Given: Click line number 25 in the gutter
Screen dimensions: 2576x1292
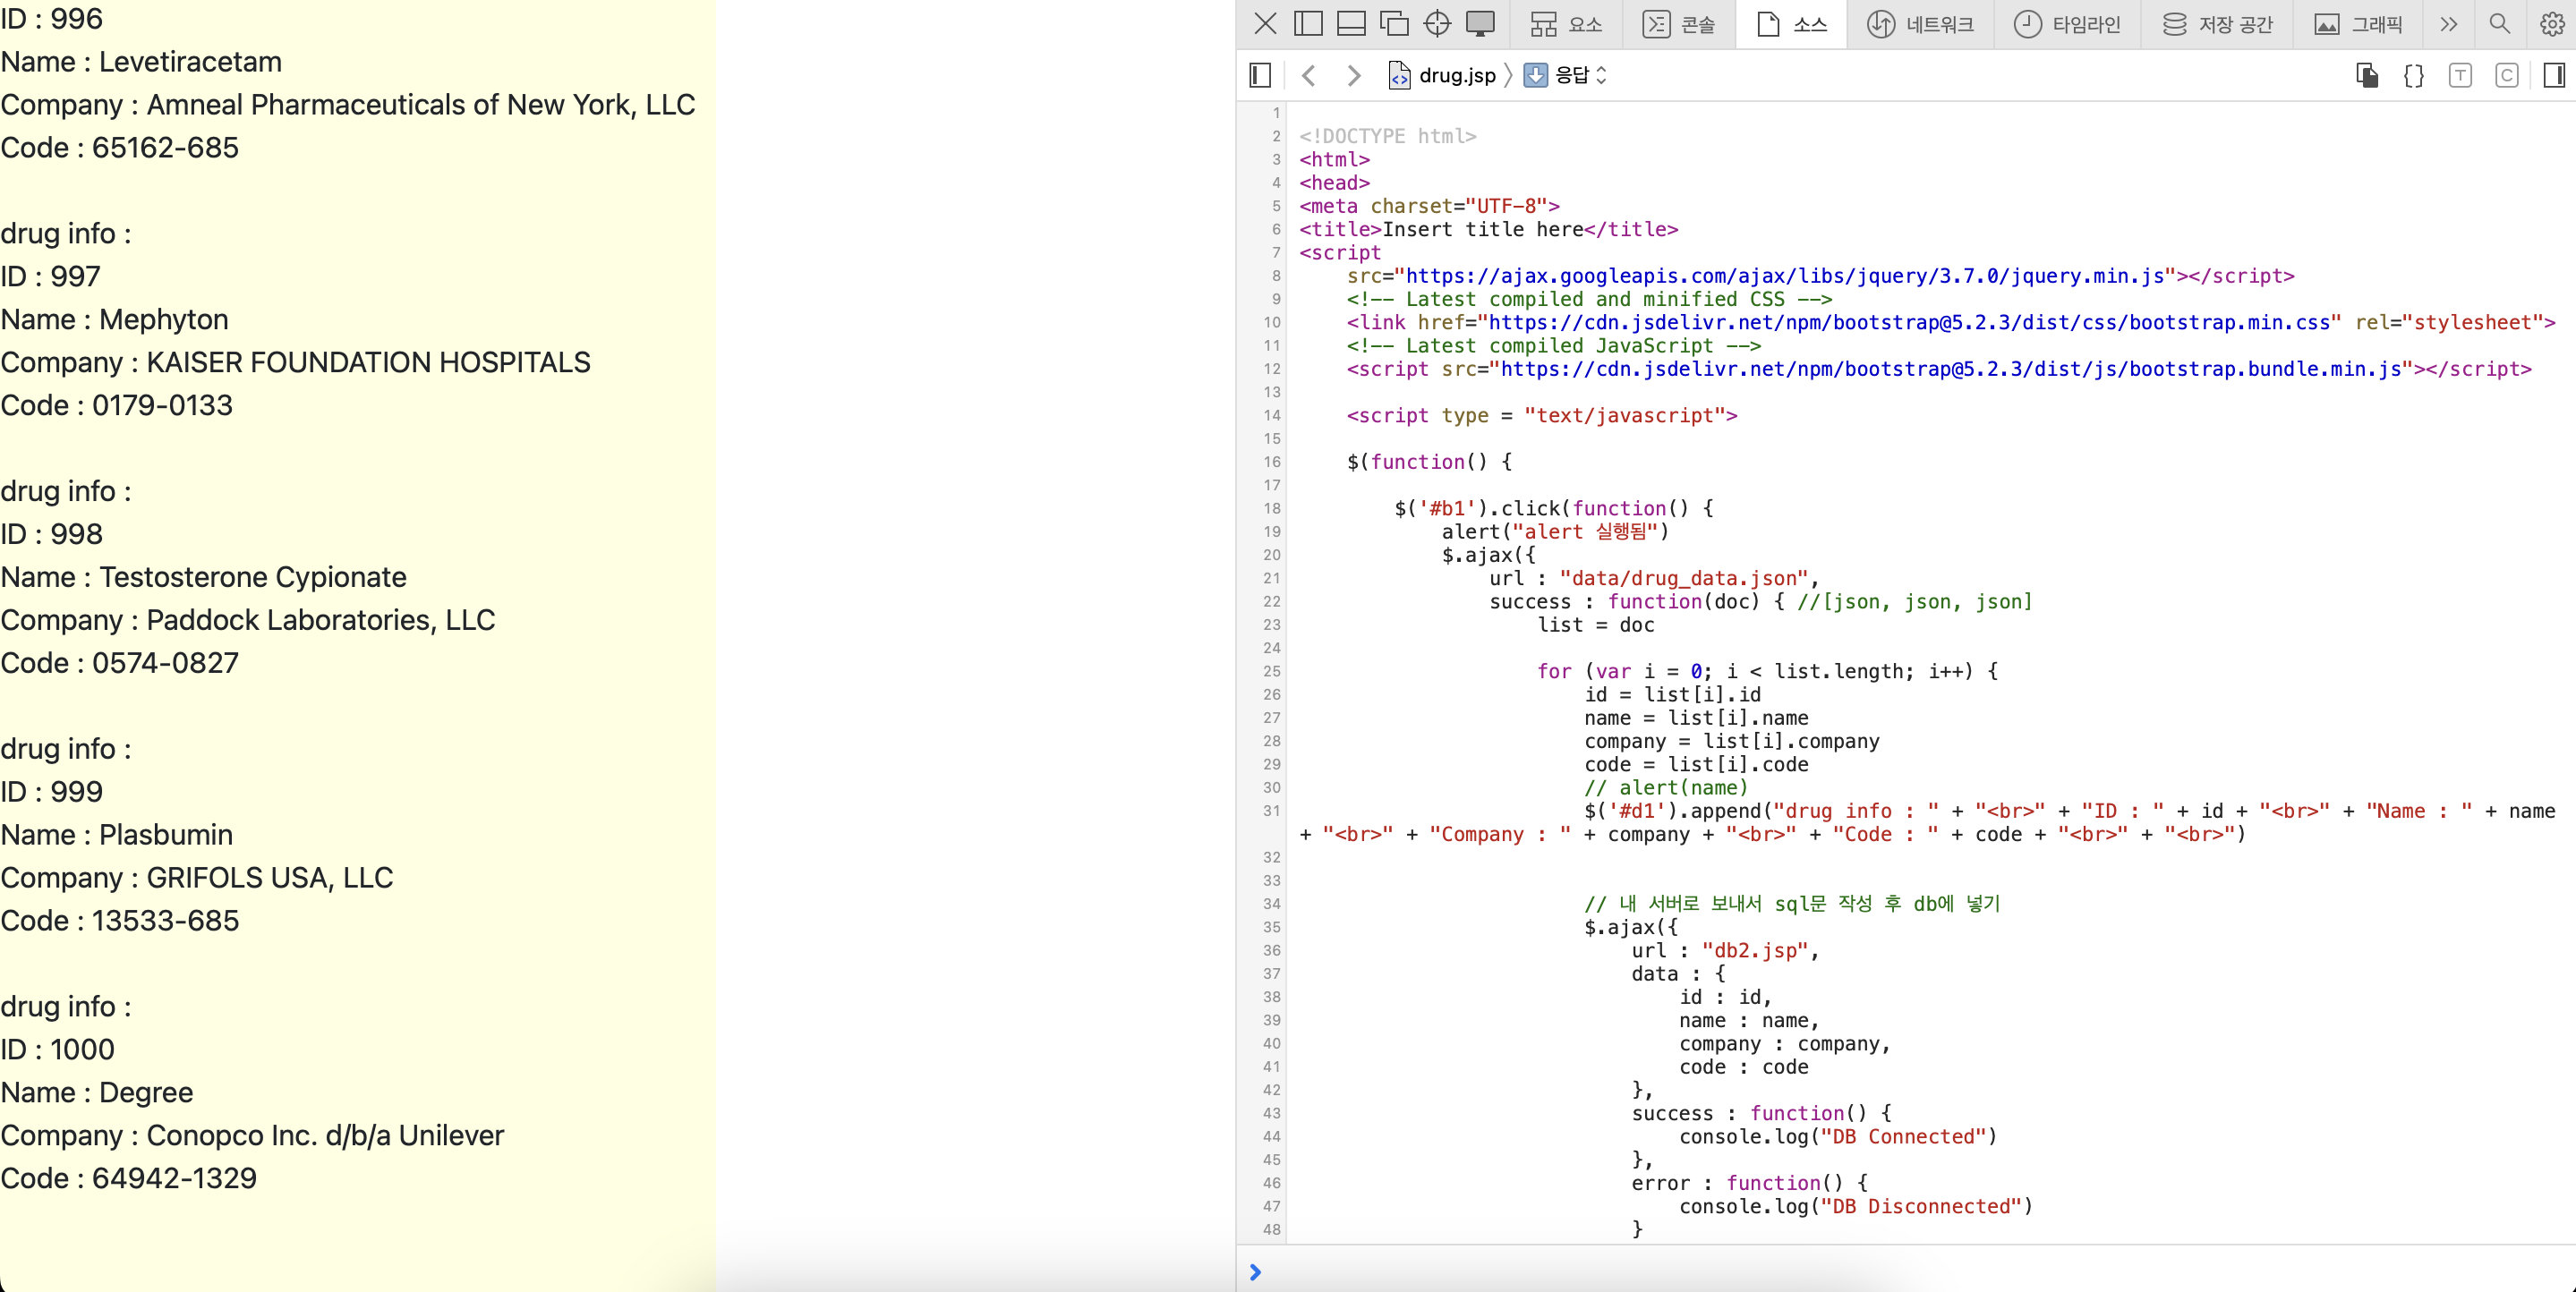Looking at the screenshot, I should tap(1271, 671).
